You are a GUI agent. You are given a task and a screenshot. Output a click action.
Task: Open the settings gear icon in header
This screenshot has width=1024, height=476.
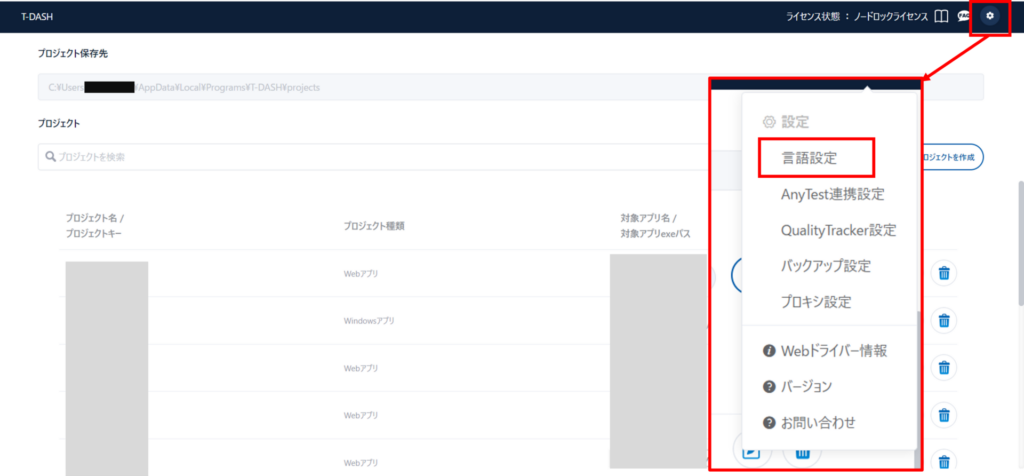coord(990,16)
